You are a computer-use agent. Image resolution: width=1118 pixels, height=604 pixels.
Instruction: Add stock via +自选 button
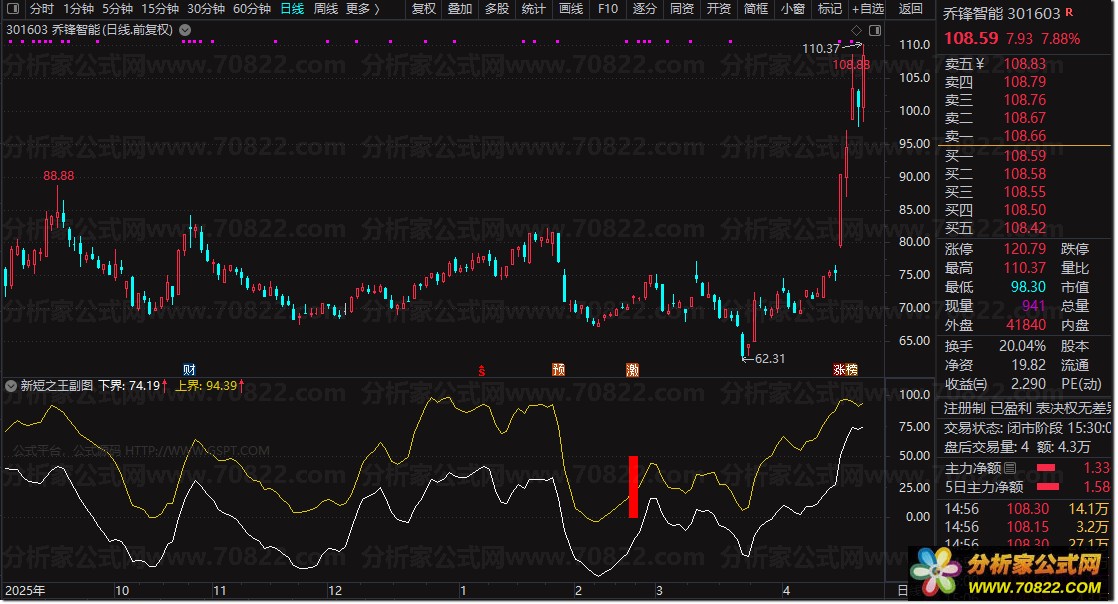tap(868, 9)
